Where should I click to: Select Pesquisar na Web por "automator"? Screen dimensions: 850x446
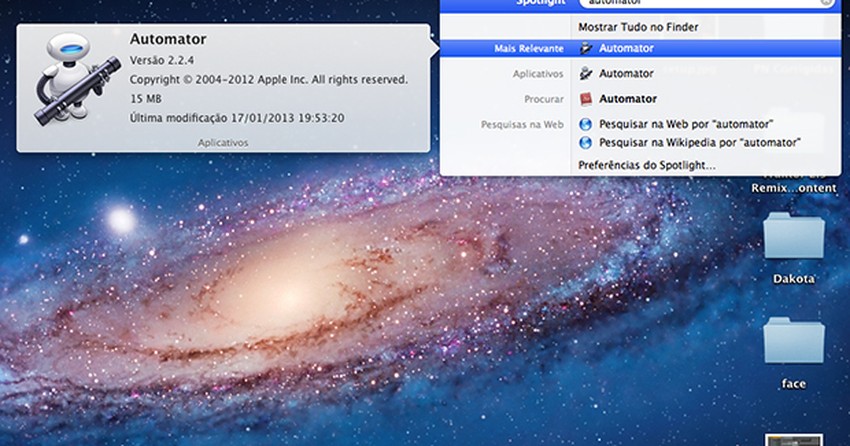tap(686, 124)
